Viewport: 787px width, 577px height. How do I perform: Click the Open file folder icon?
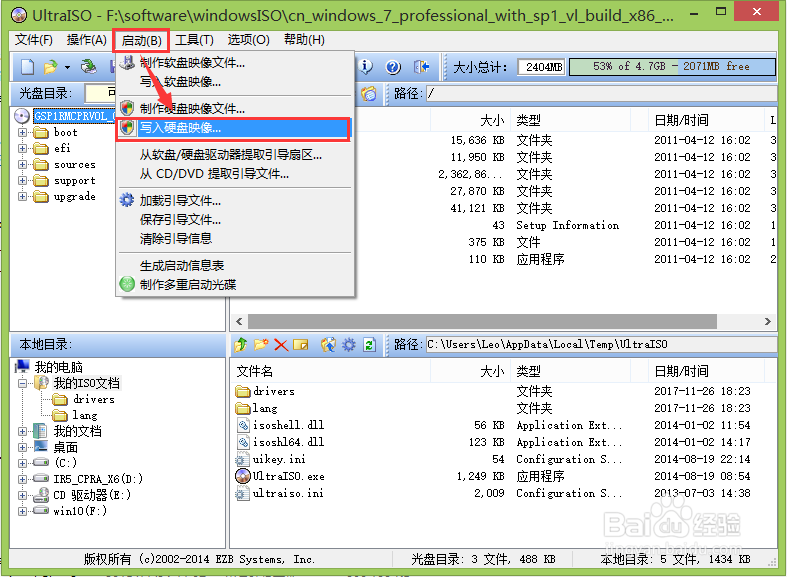[x=51, y=67]
